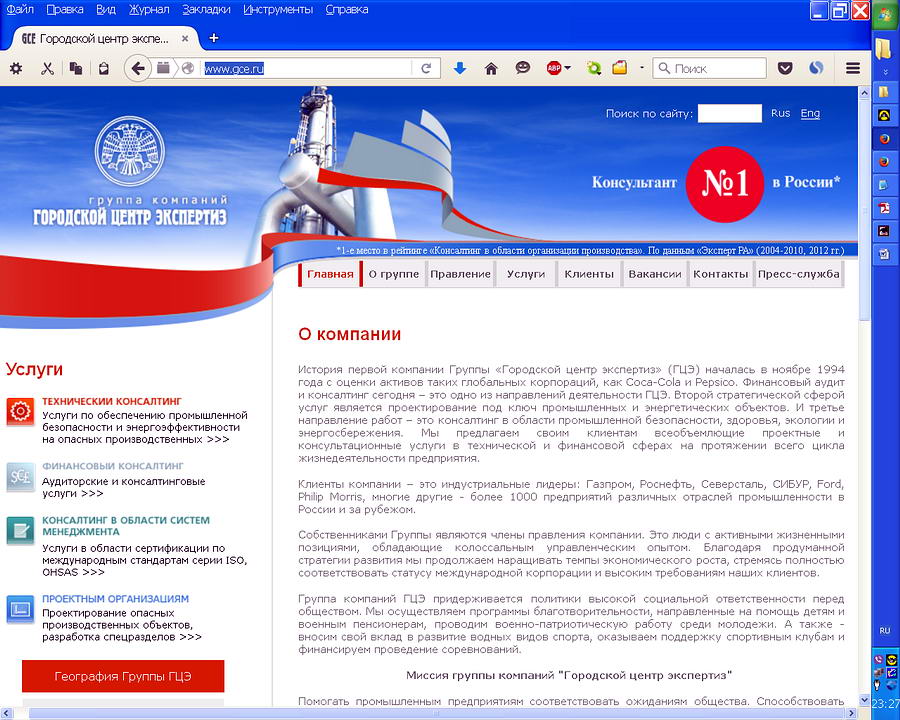Screen dimensions: 900x720
Task: Click the folder icon left of globe
Action: (x=163, y=68)
